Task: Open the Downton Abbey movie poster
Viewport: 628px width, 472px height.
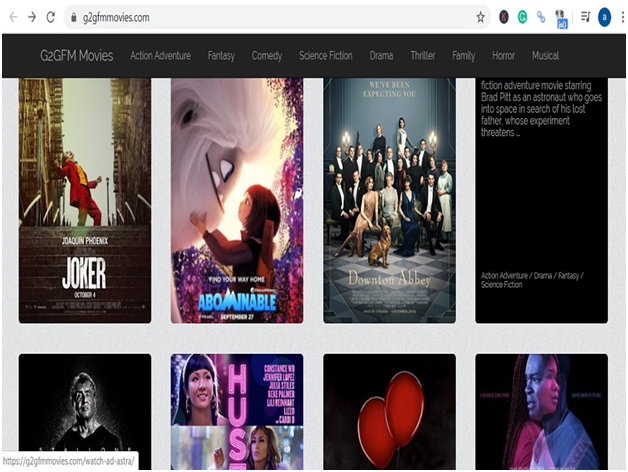Action: point(389,200)
